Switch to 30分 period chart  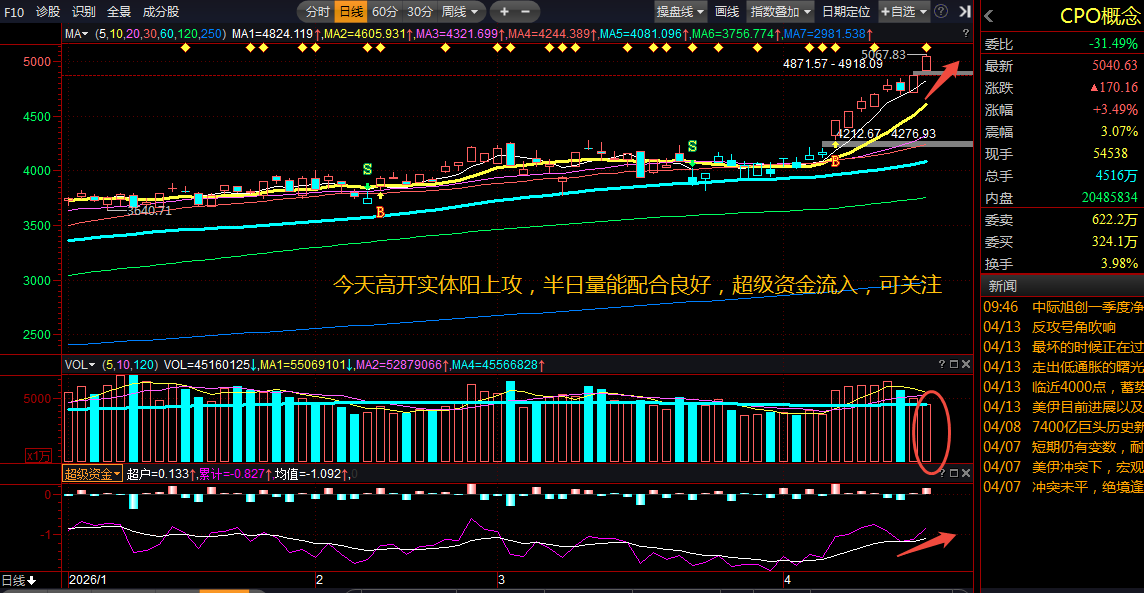point(419,12)
